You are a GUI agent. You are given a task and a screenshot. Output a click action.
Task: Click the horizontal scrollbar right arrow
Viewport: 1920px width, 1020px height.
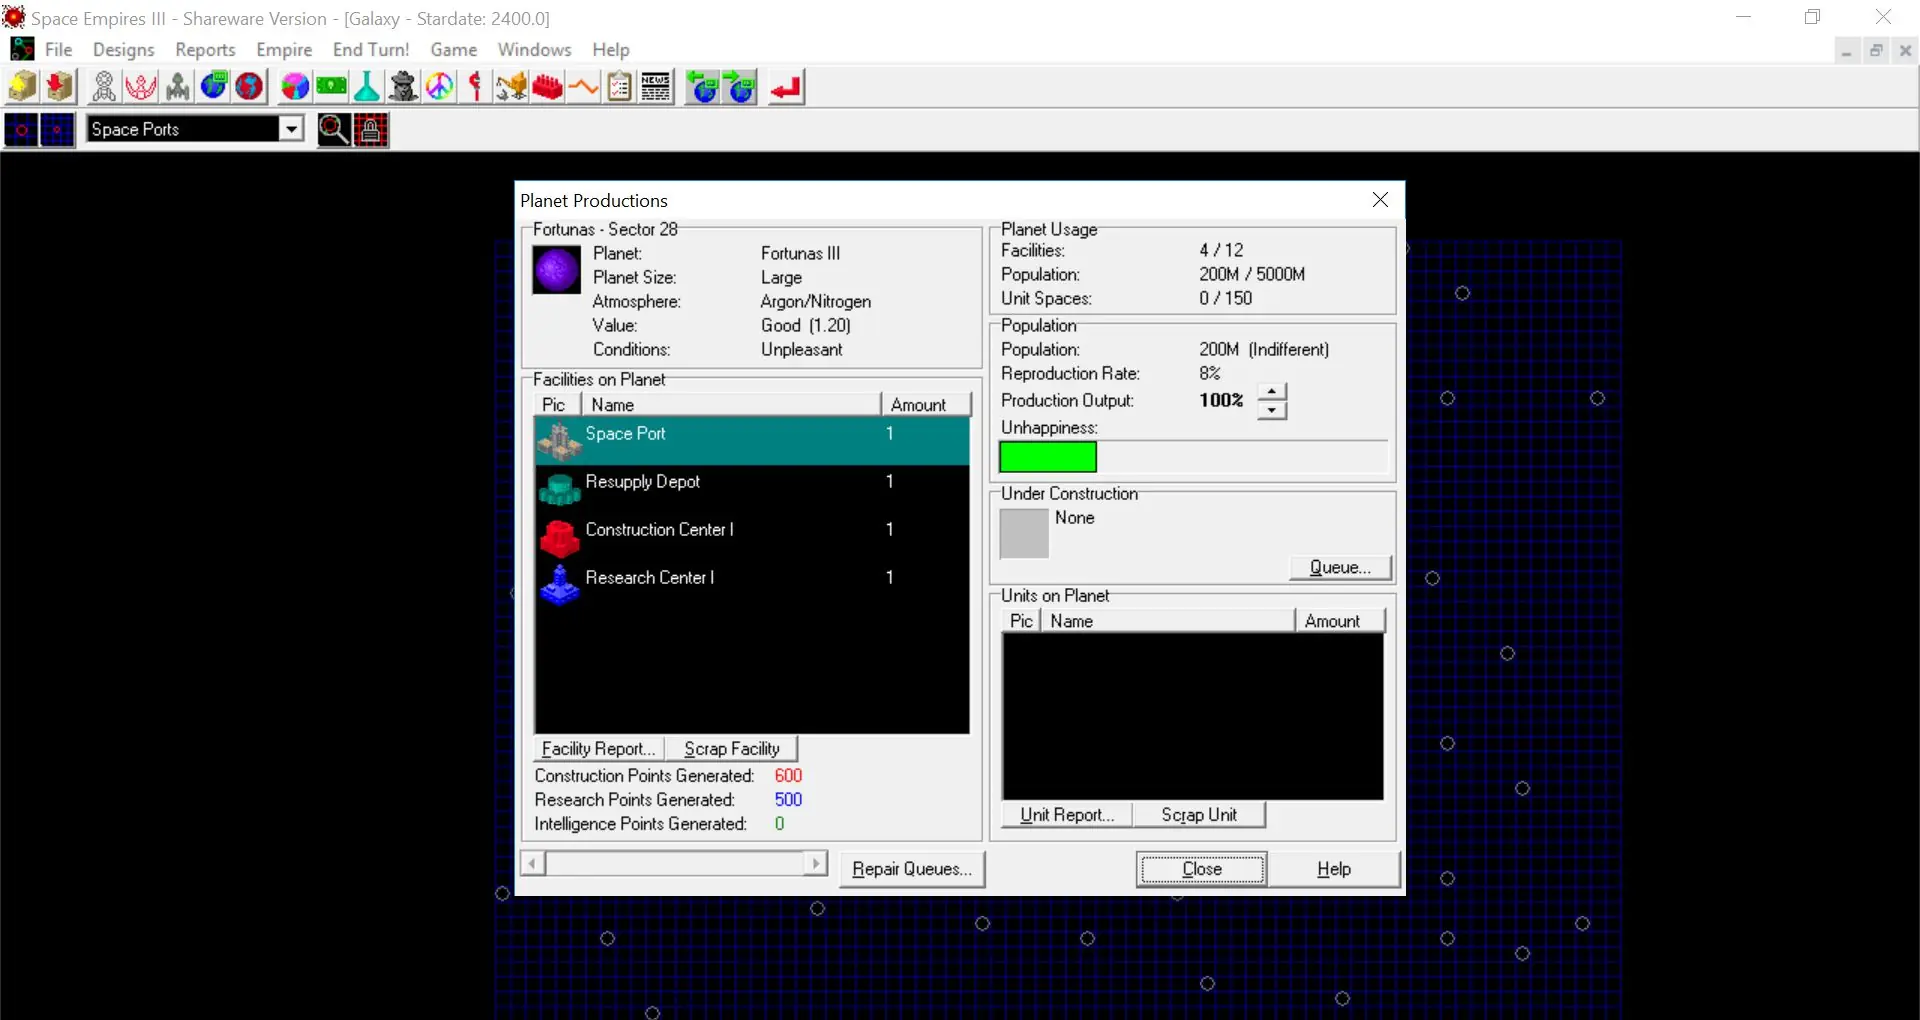tap(816, 863)
